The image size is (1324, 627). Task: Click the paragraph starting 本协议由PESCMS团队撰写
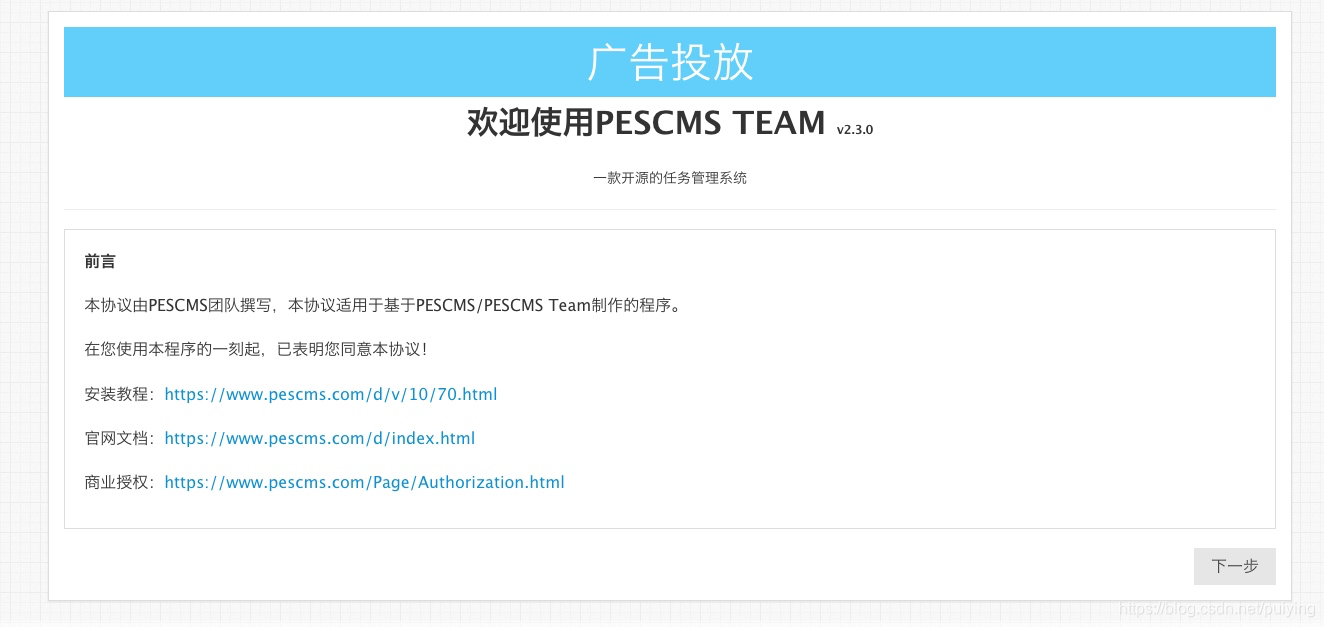(385, 305)
